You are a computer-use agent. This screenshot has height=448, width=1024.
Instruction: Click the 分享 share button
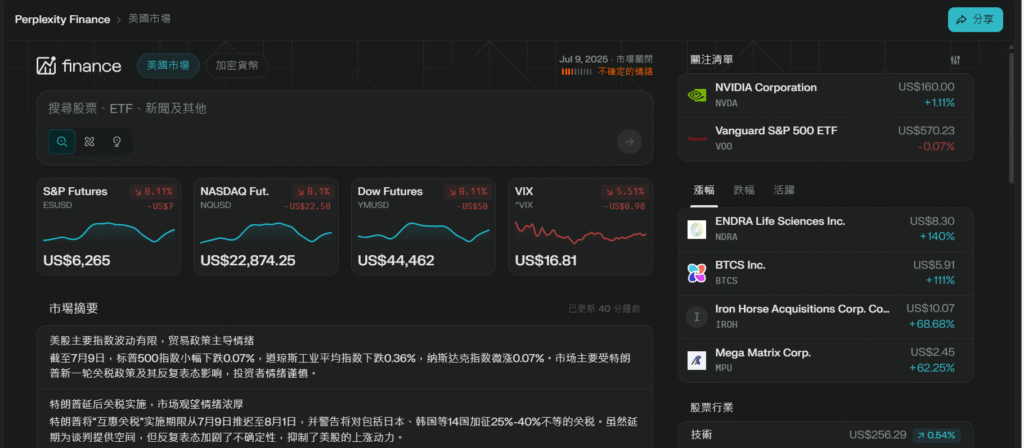975,20
